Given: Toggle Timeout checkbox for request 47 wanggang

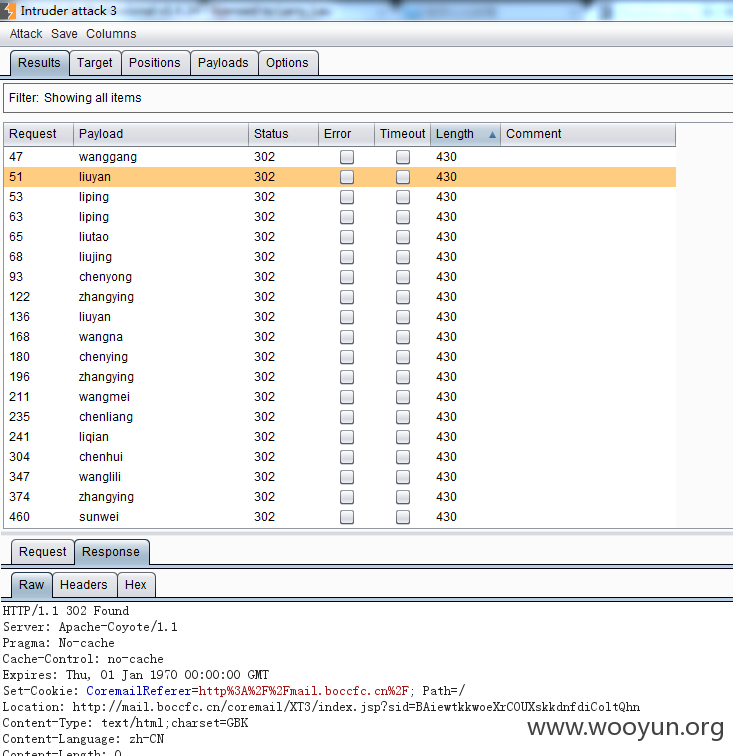Looking at the screenshot, I should coord(403,157).
